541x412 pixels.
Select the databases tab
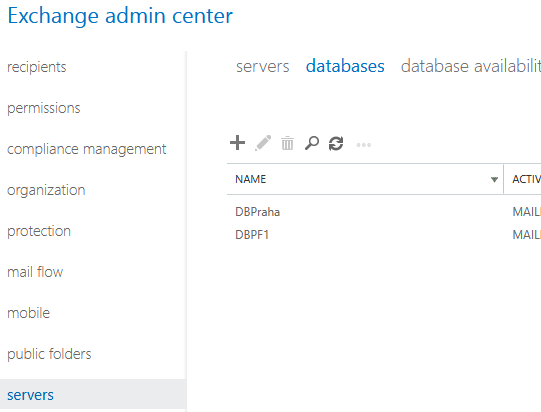(345, 66)
